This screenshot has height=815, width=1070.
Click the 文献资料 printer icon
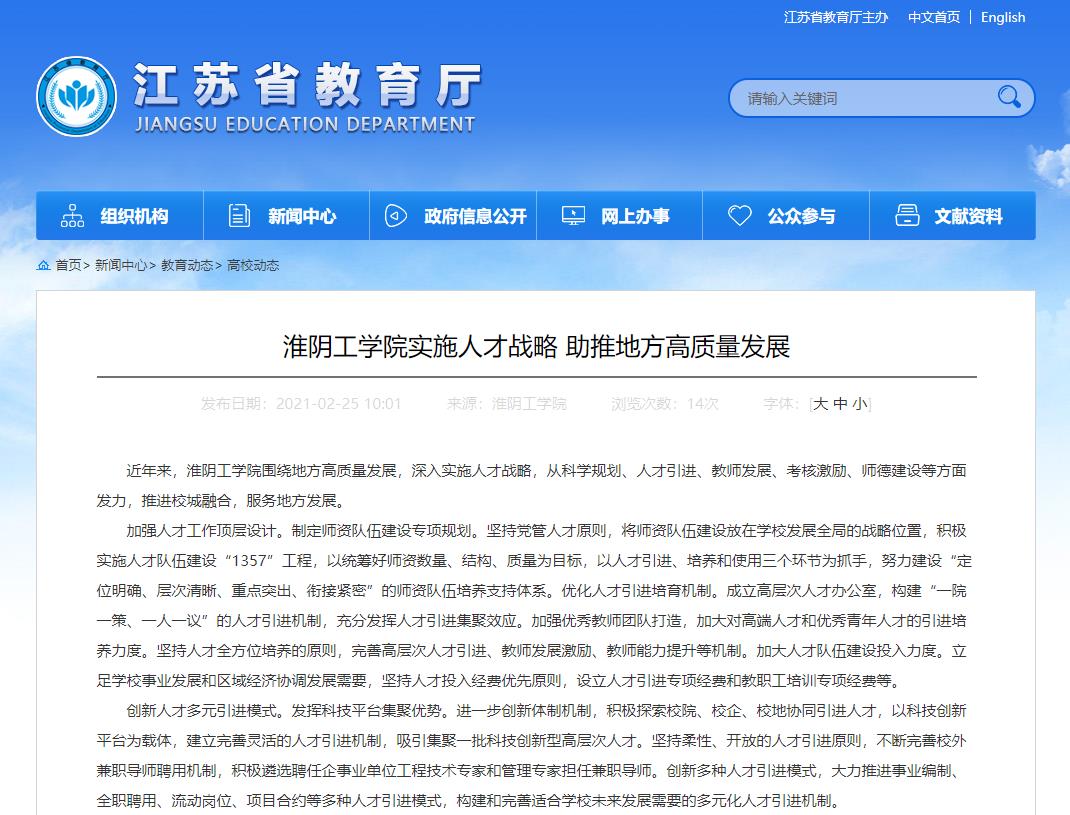907,216
